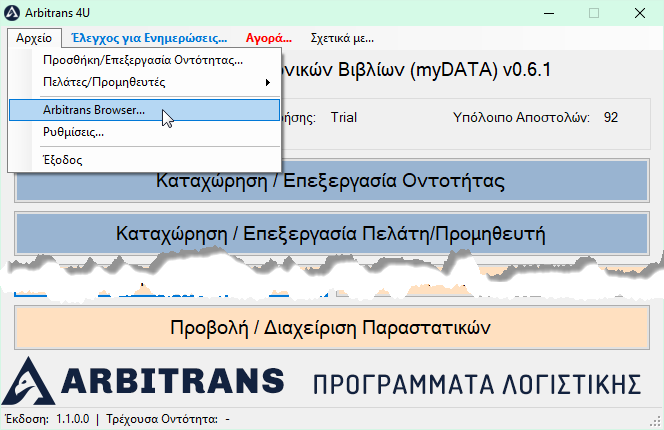The image size is (664, 430).
Task: Open the Αρχείο menu
Action: click(34, 38)
